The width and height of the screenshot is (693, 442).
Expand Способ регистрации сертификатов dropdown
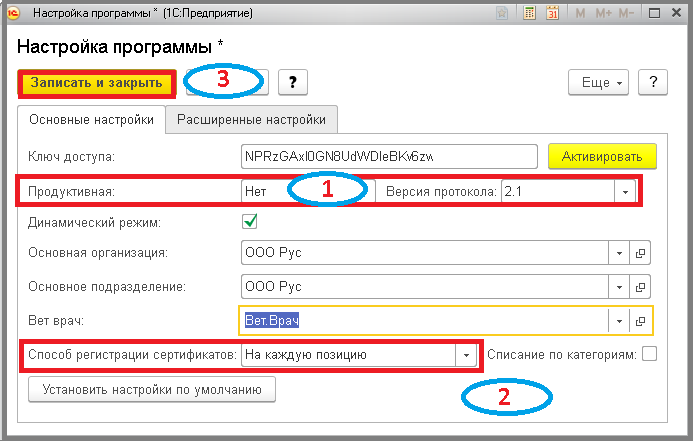(466, 355)
